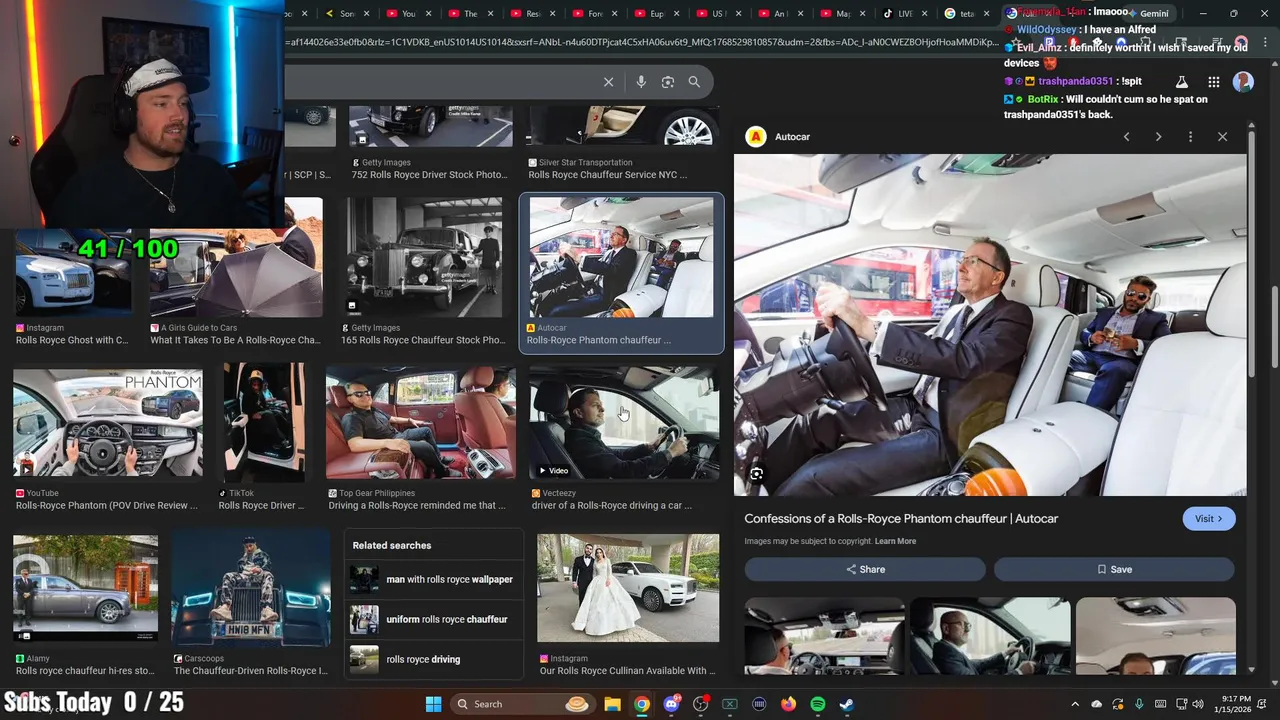Select 'rolls royce driving' related search
Image resolution: width=1280 pixels, height=720 pixels.
click(432, 659)
